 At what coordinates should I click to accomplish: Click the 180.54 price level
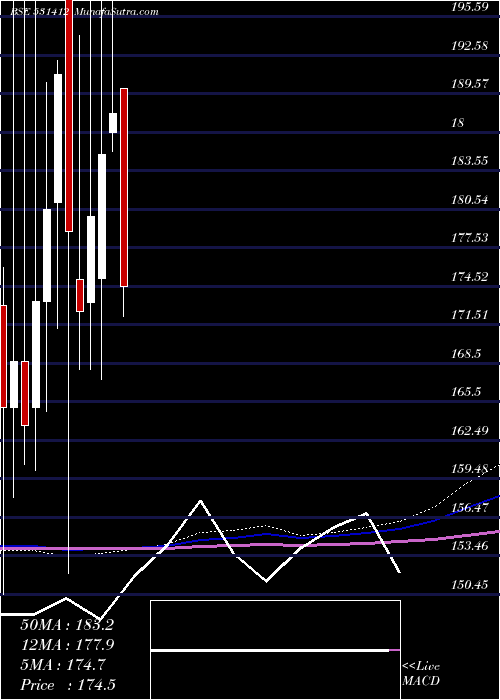469,199
